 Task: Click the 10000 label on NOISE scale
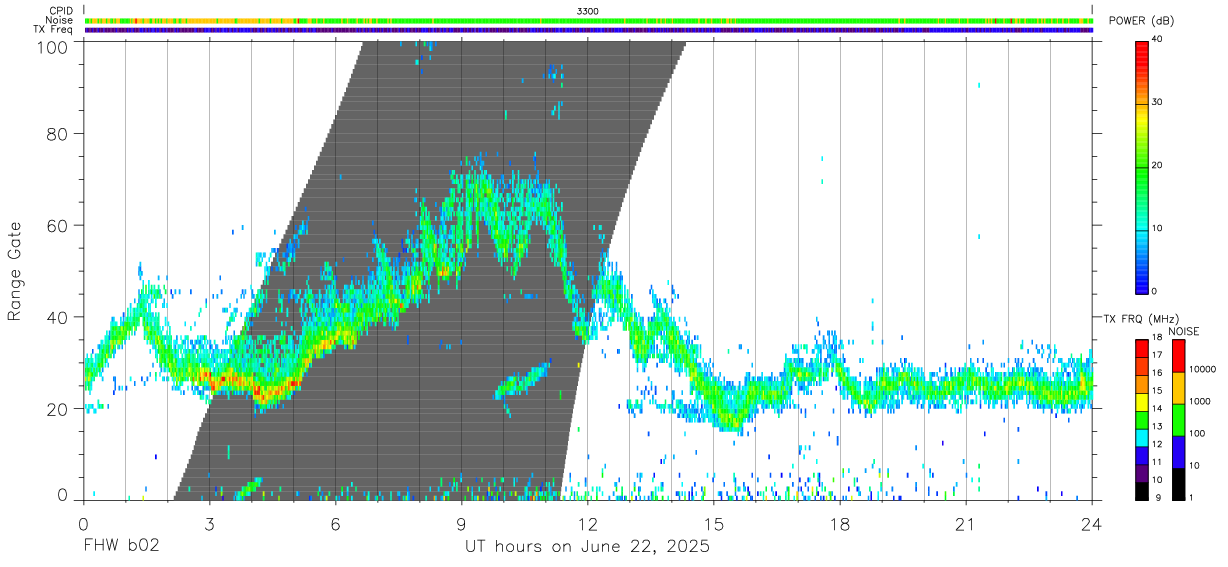(x=1202, y=370)
